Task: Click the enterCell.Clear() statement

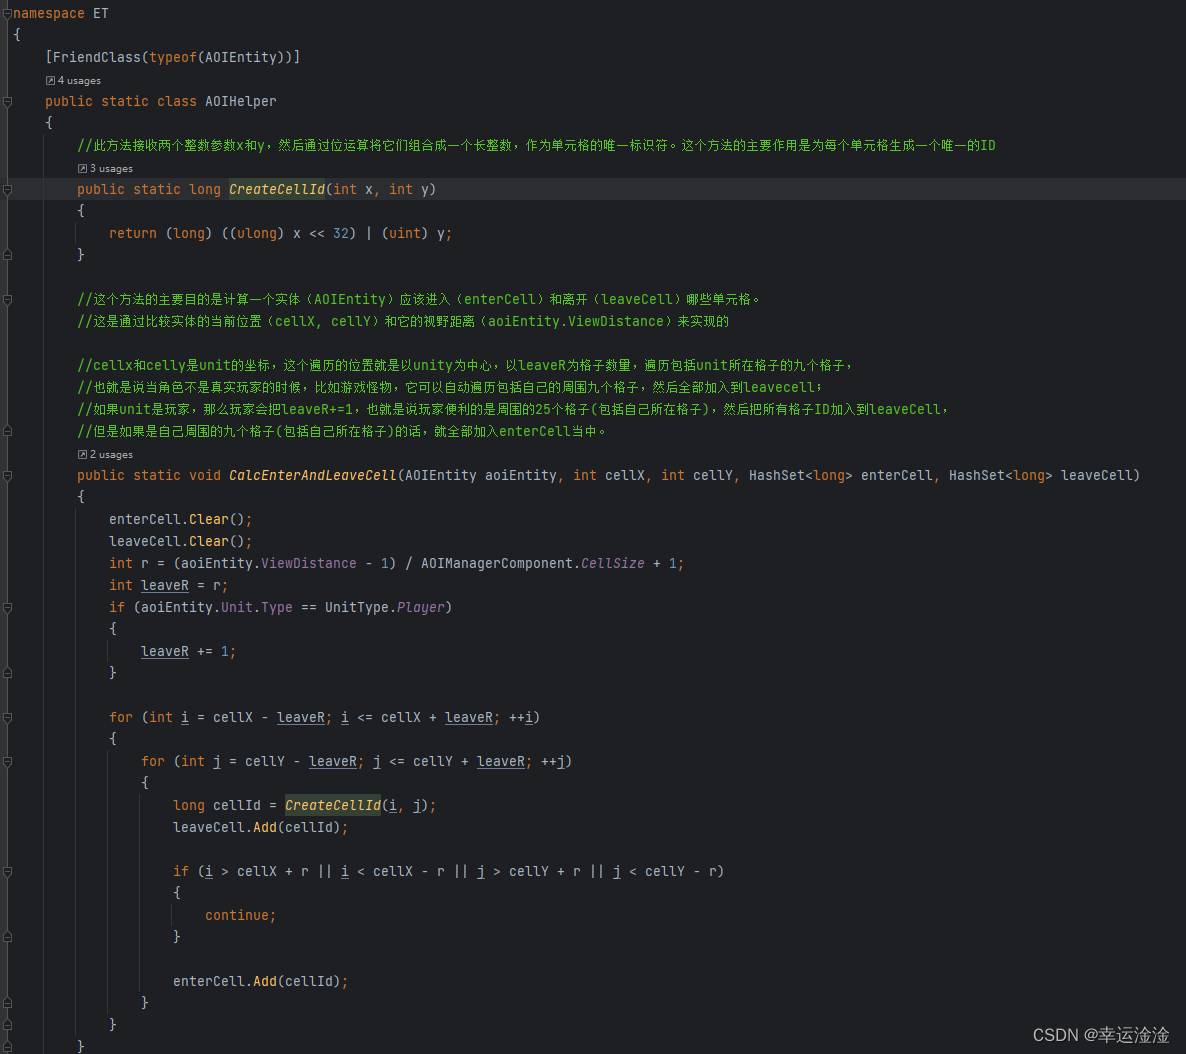Action: (x=180, y=519)
